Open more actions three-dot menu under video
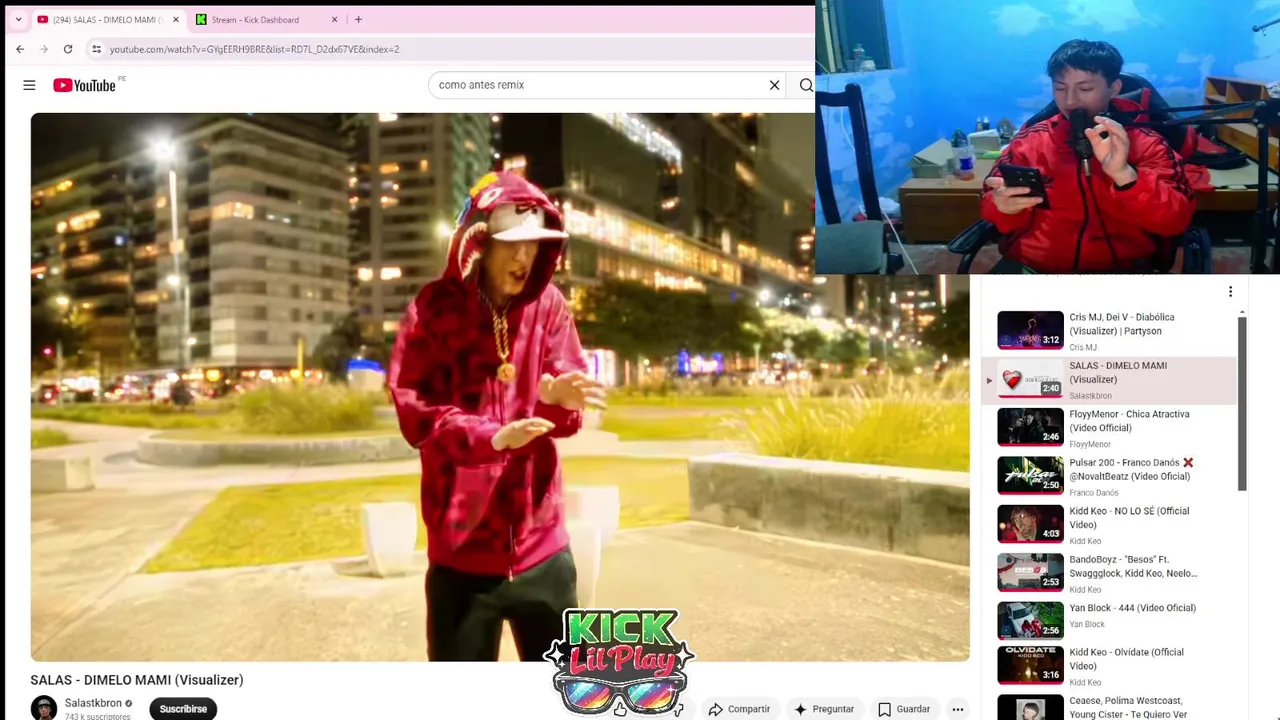1280x720 pixels. coord(958,709)
